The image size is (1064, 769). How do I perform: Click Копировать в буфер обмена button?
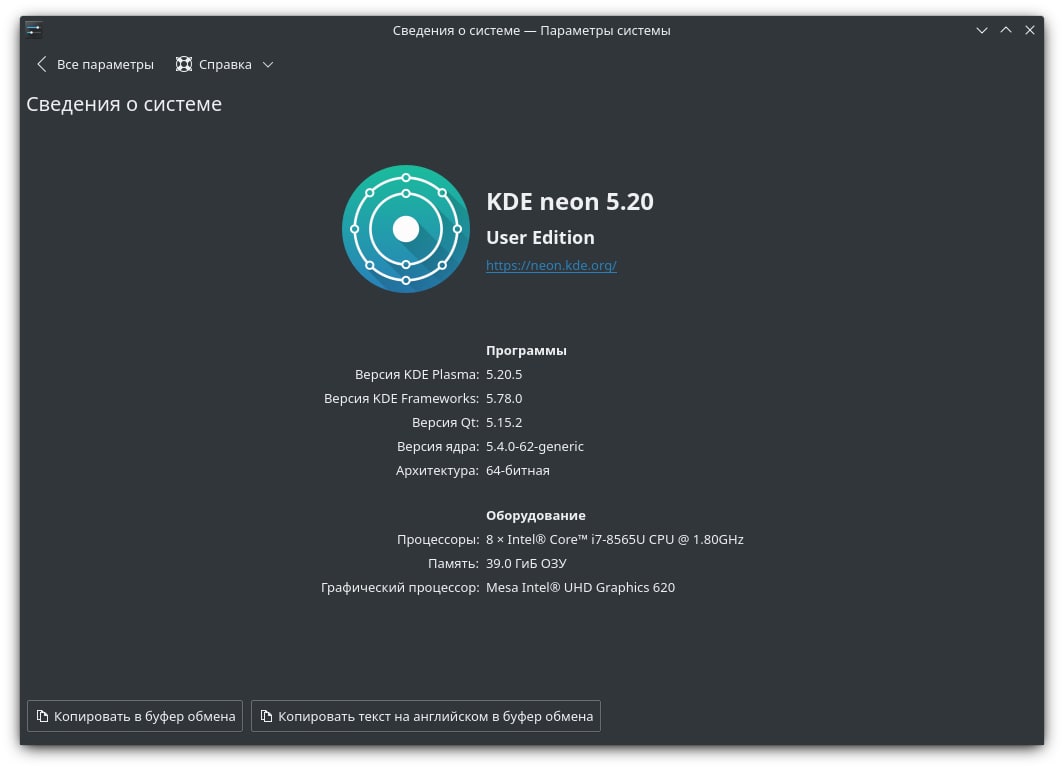pos(135,716)
